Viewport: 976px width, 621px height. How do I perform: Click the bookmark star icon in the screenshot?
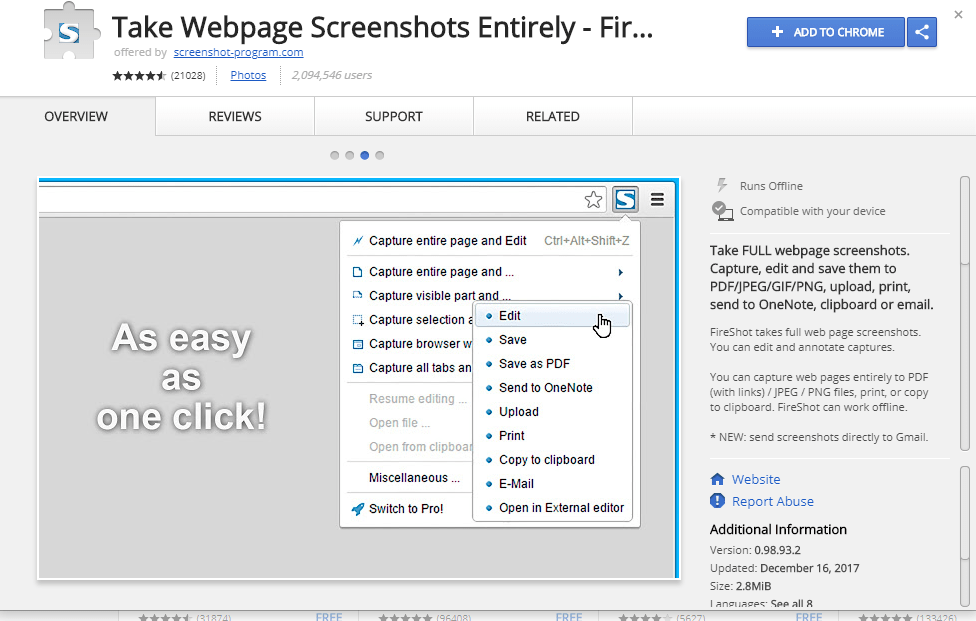click(x=593, y=200)
